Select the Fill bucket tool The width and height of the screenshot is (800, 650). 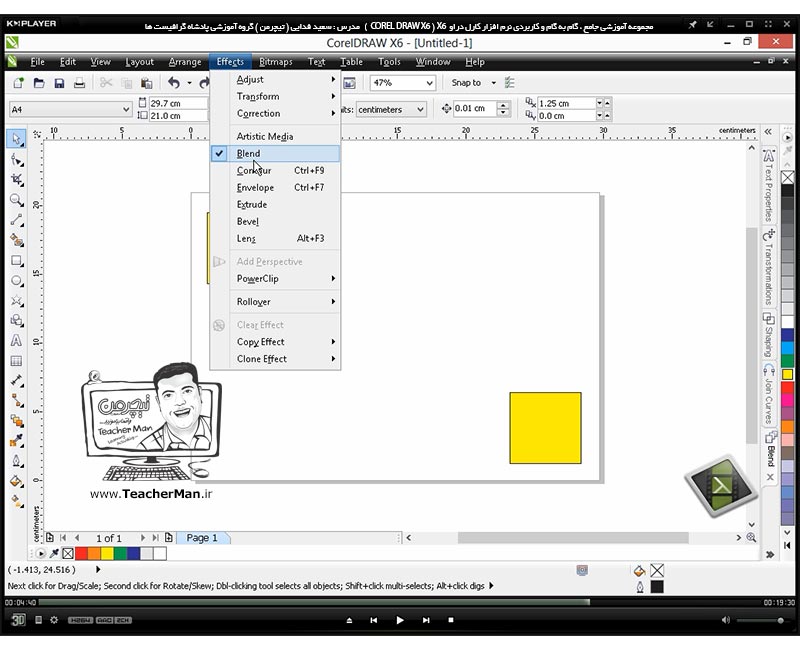click(16, 481)
